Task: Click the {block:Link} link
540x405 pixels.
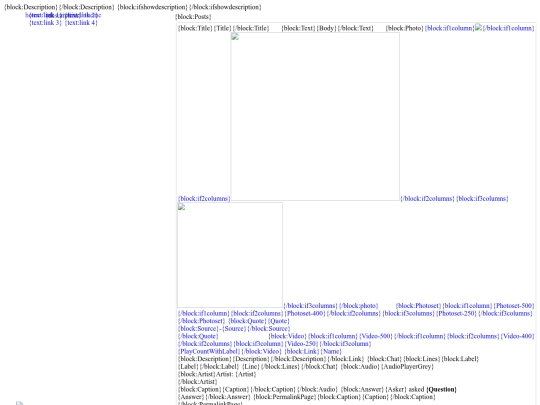Action: click(x=302, y=351)
